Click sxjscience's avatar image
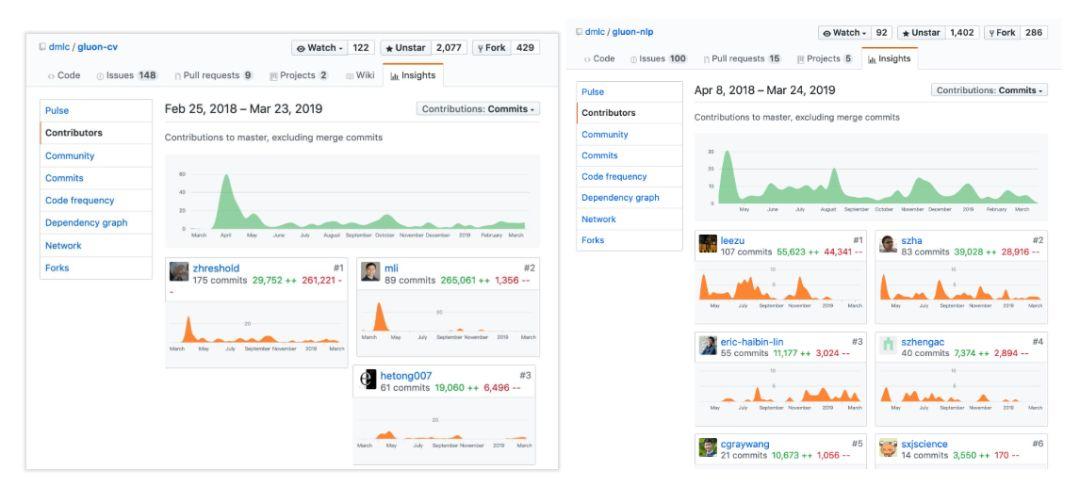The image size is (1080, 503). coord(889,448)
